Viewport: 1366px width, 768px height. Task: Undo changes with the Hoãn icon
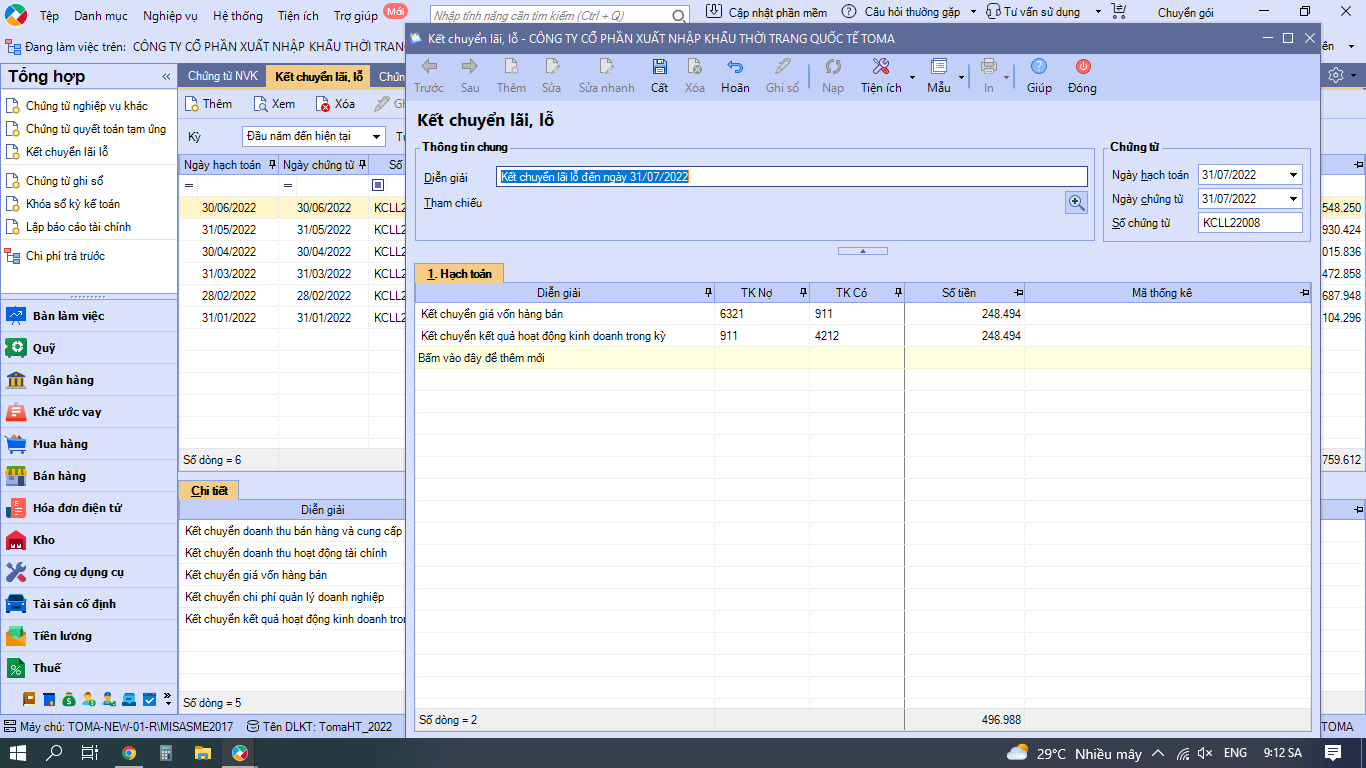click(x=735, y=67)
